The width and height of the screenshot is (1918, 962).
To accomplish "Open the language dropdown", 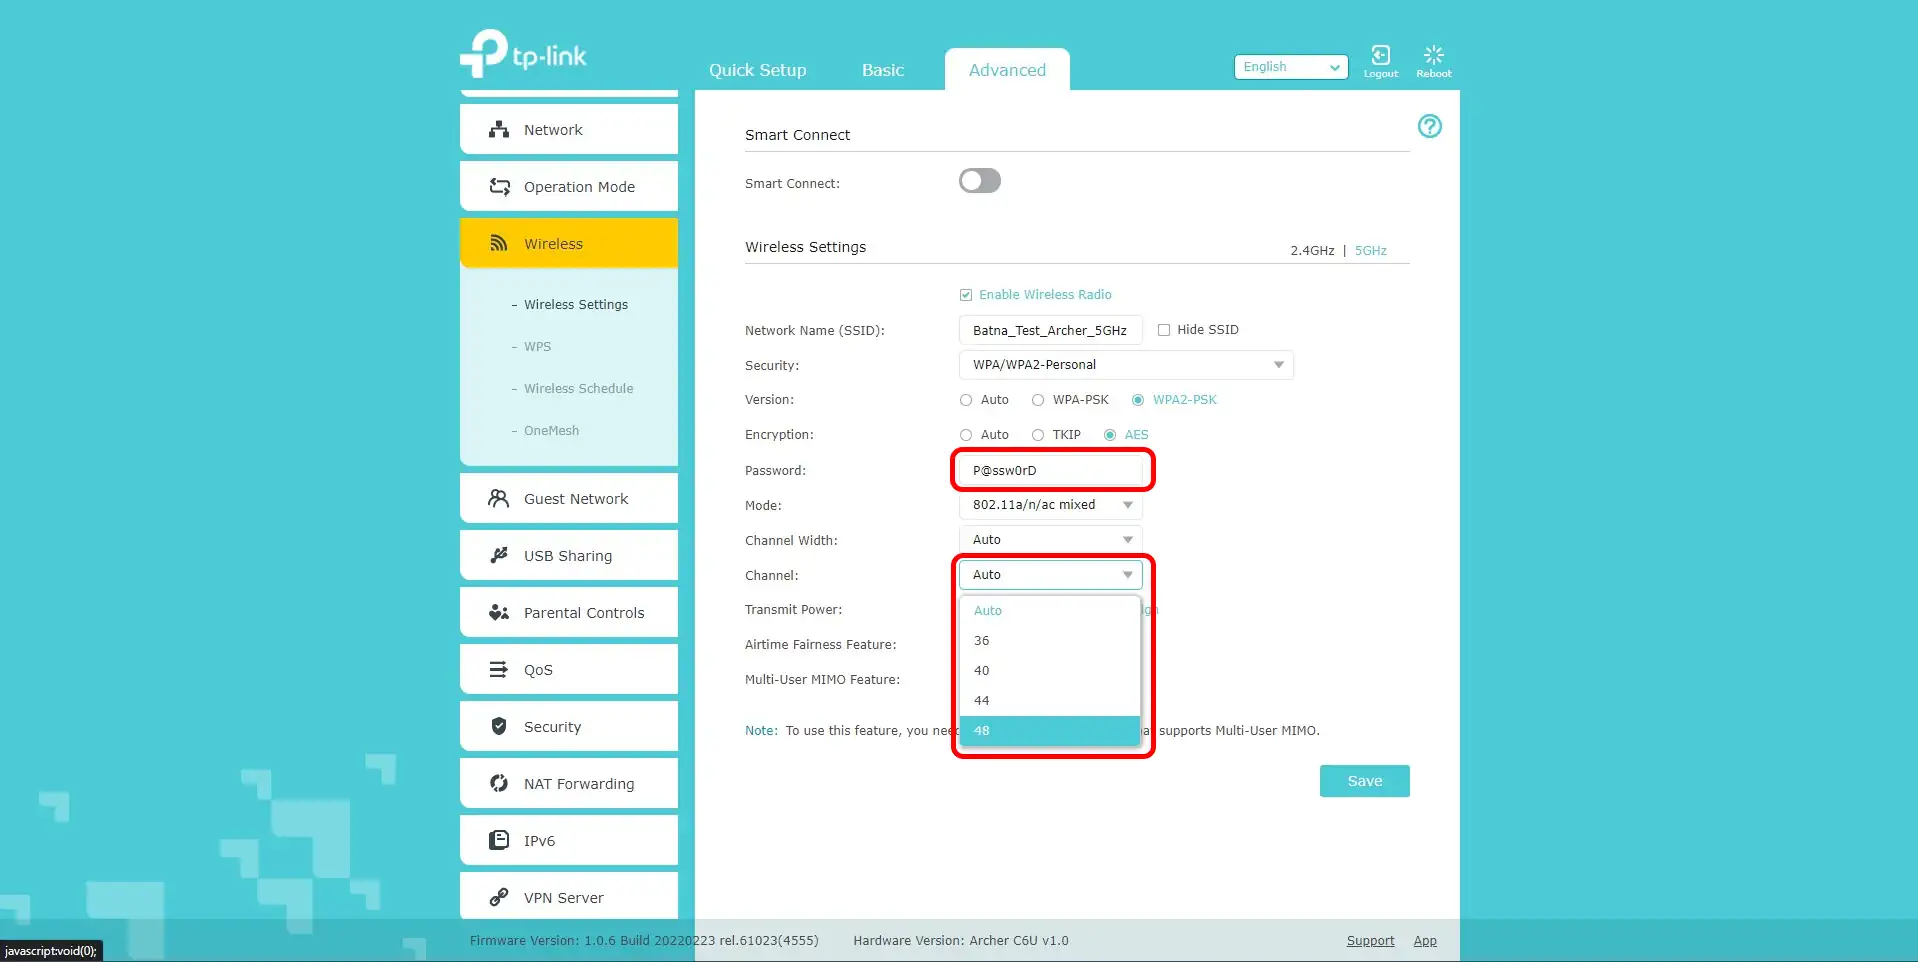I will tap(1290, 67).
